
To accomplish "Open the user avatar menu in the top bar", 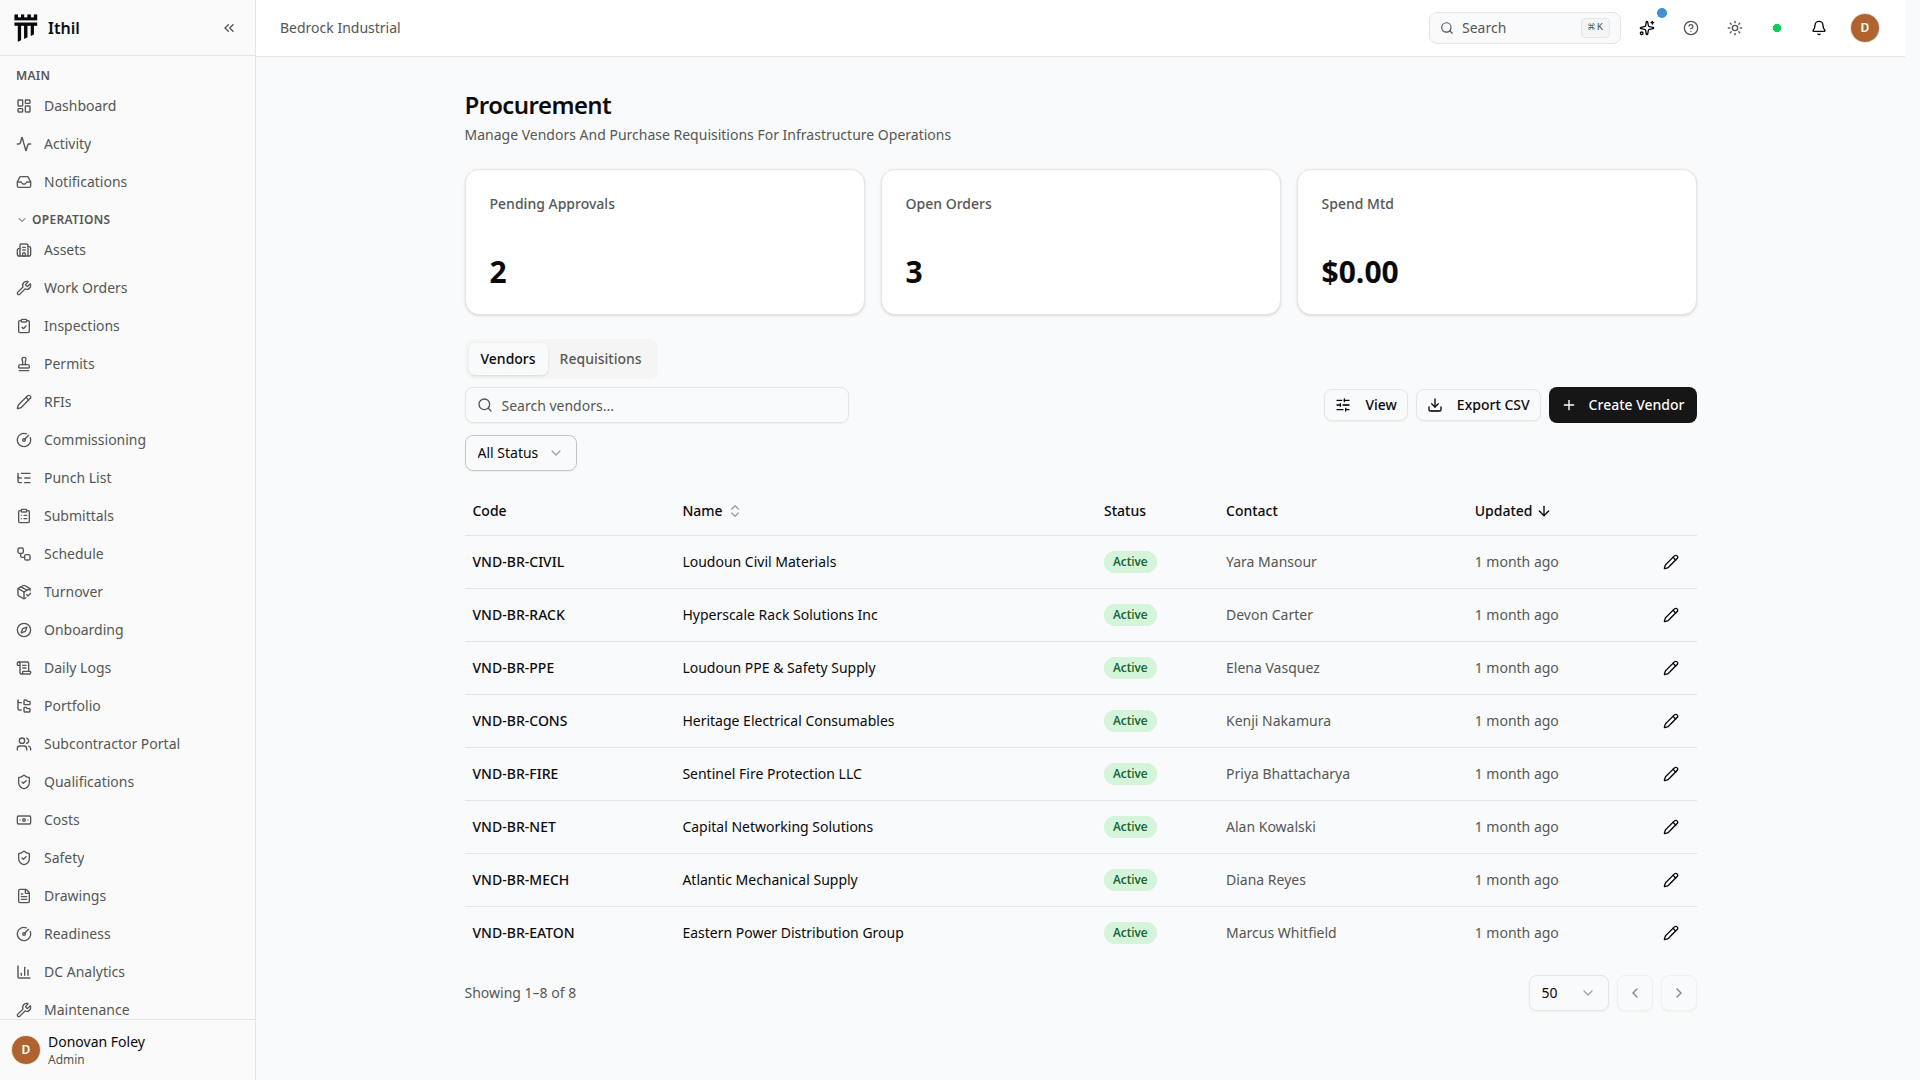I will [x=1864, y=28].
